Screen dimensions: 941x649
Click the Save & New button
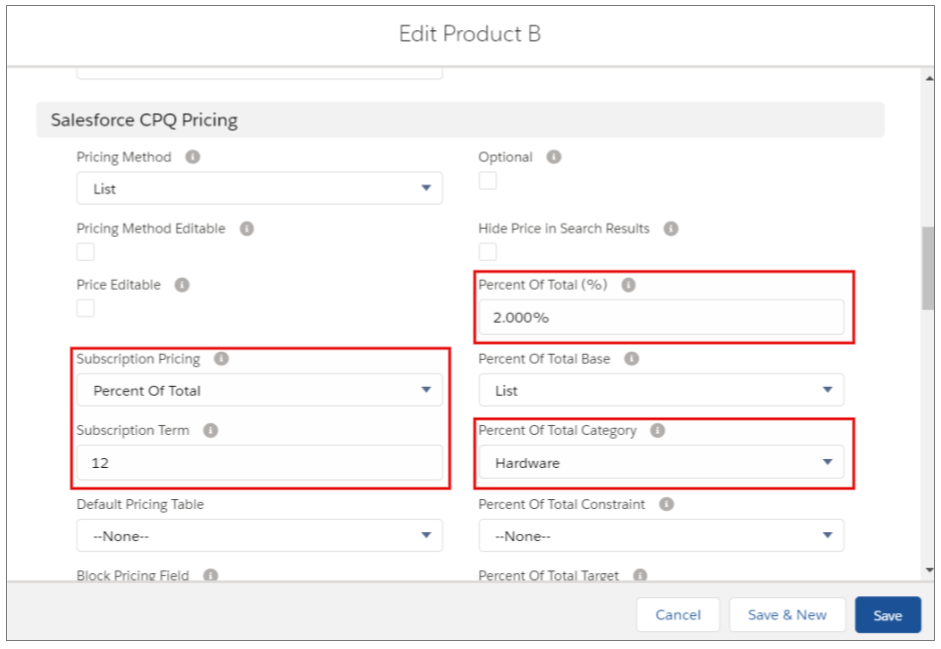click(787, 615)
